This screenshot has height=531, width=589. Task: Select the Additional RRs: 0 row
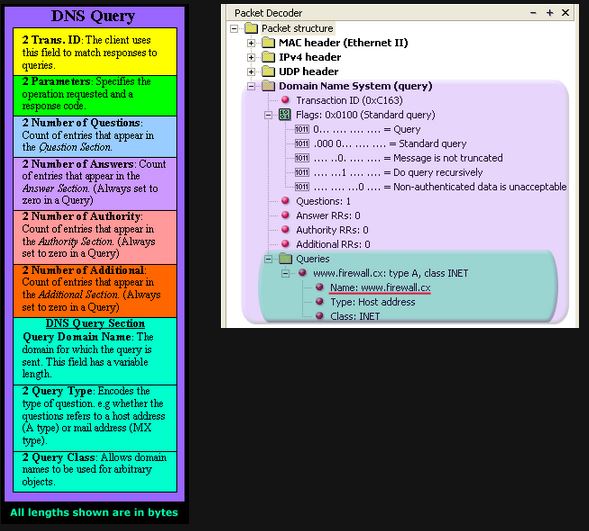[333, 245]
